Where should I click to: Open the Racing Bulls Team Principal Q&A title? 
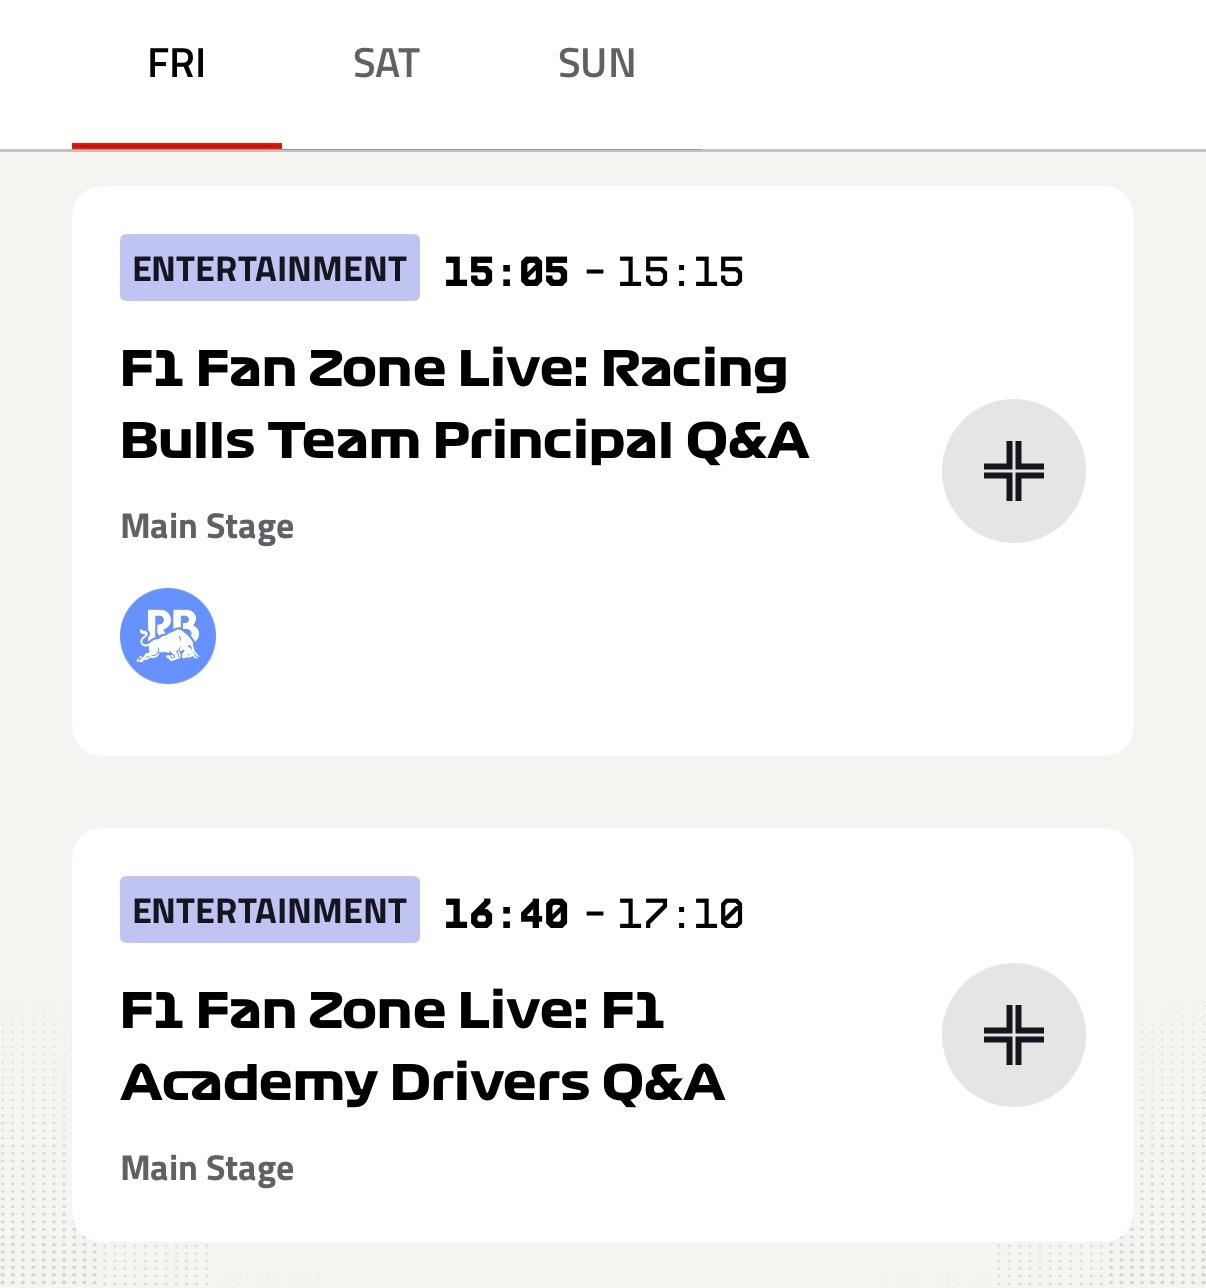click(464, 405)
